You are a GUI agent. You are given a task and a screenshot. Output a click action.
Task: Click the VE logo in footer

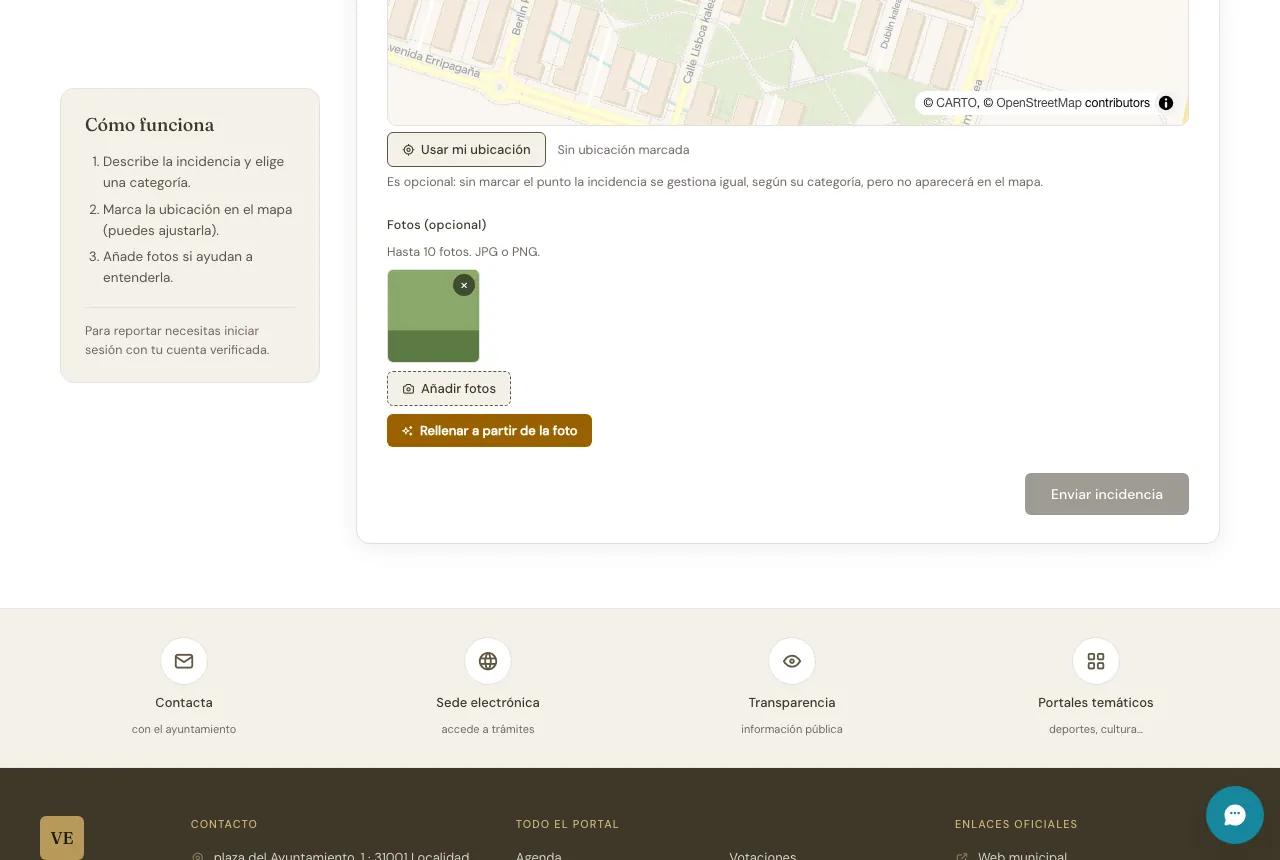62,838
